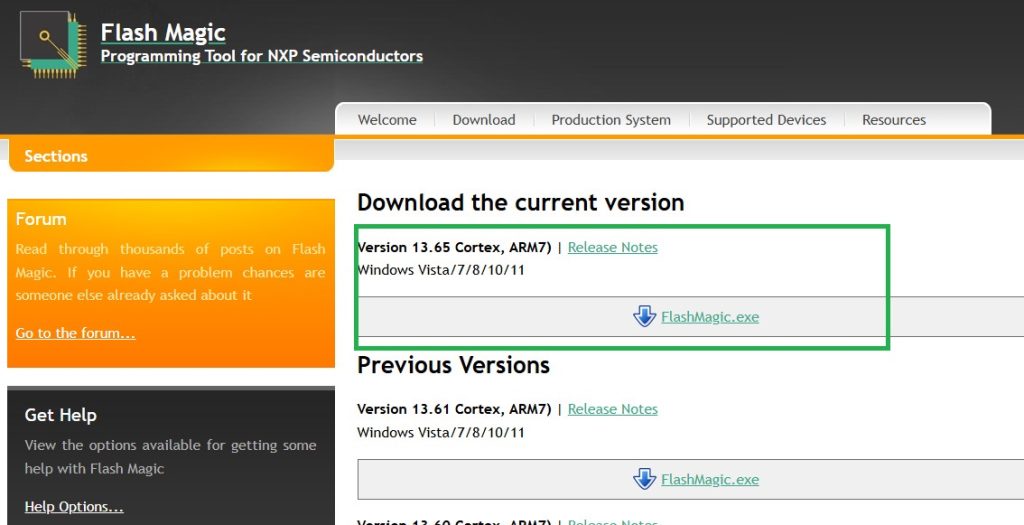Download FlashMagic.exe for previous version 13.61
The height and width of the screenshot is (525, 1024).
[710, 480]
